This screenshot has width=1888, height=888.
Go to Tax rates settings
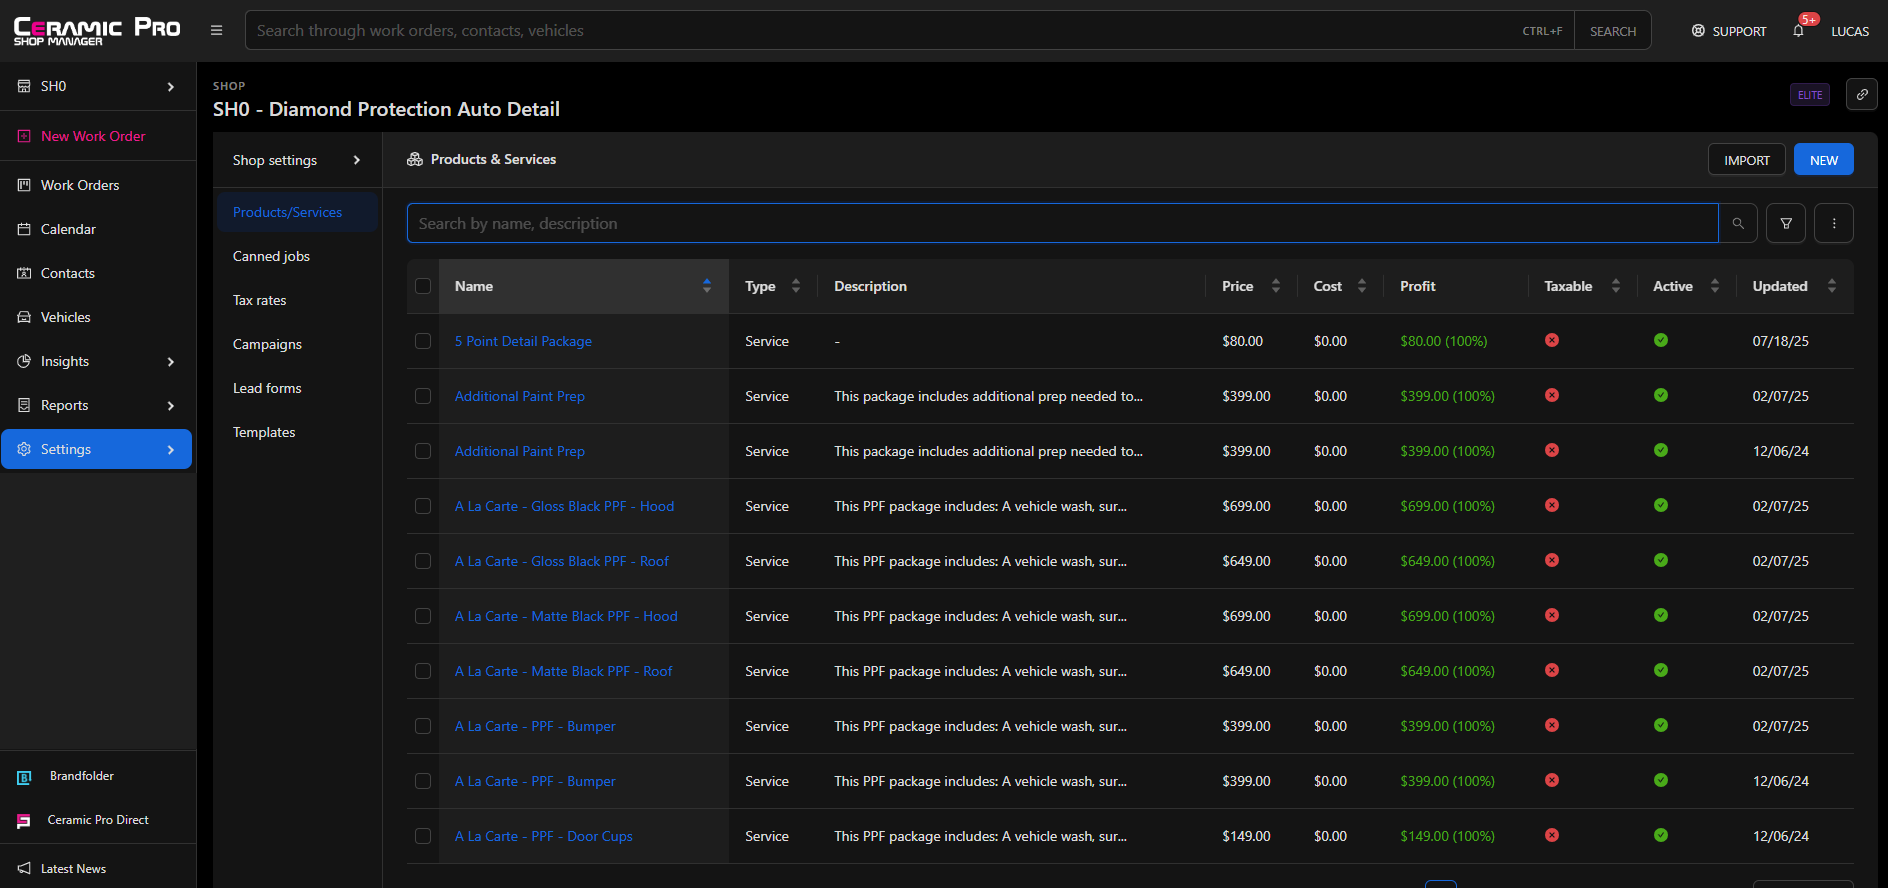259,301
